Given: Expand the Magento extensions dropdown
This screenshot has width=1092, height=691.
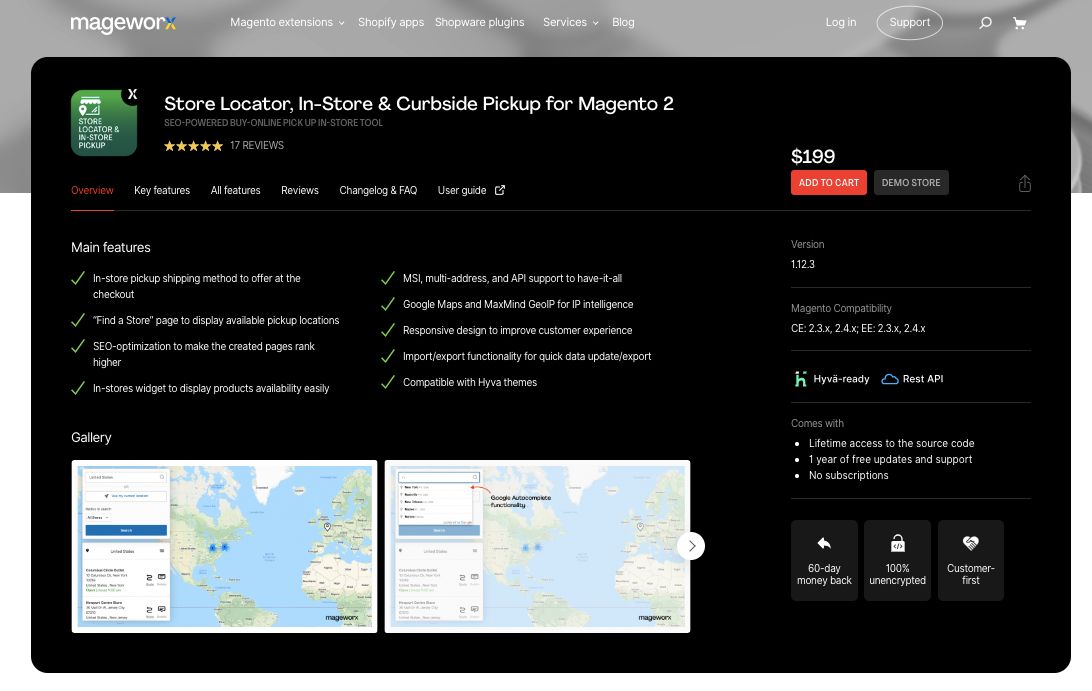Looking at the screenshot, I should pyautogui.click(x=287, y=22).
